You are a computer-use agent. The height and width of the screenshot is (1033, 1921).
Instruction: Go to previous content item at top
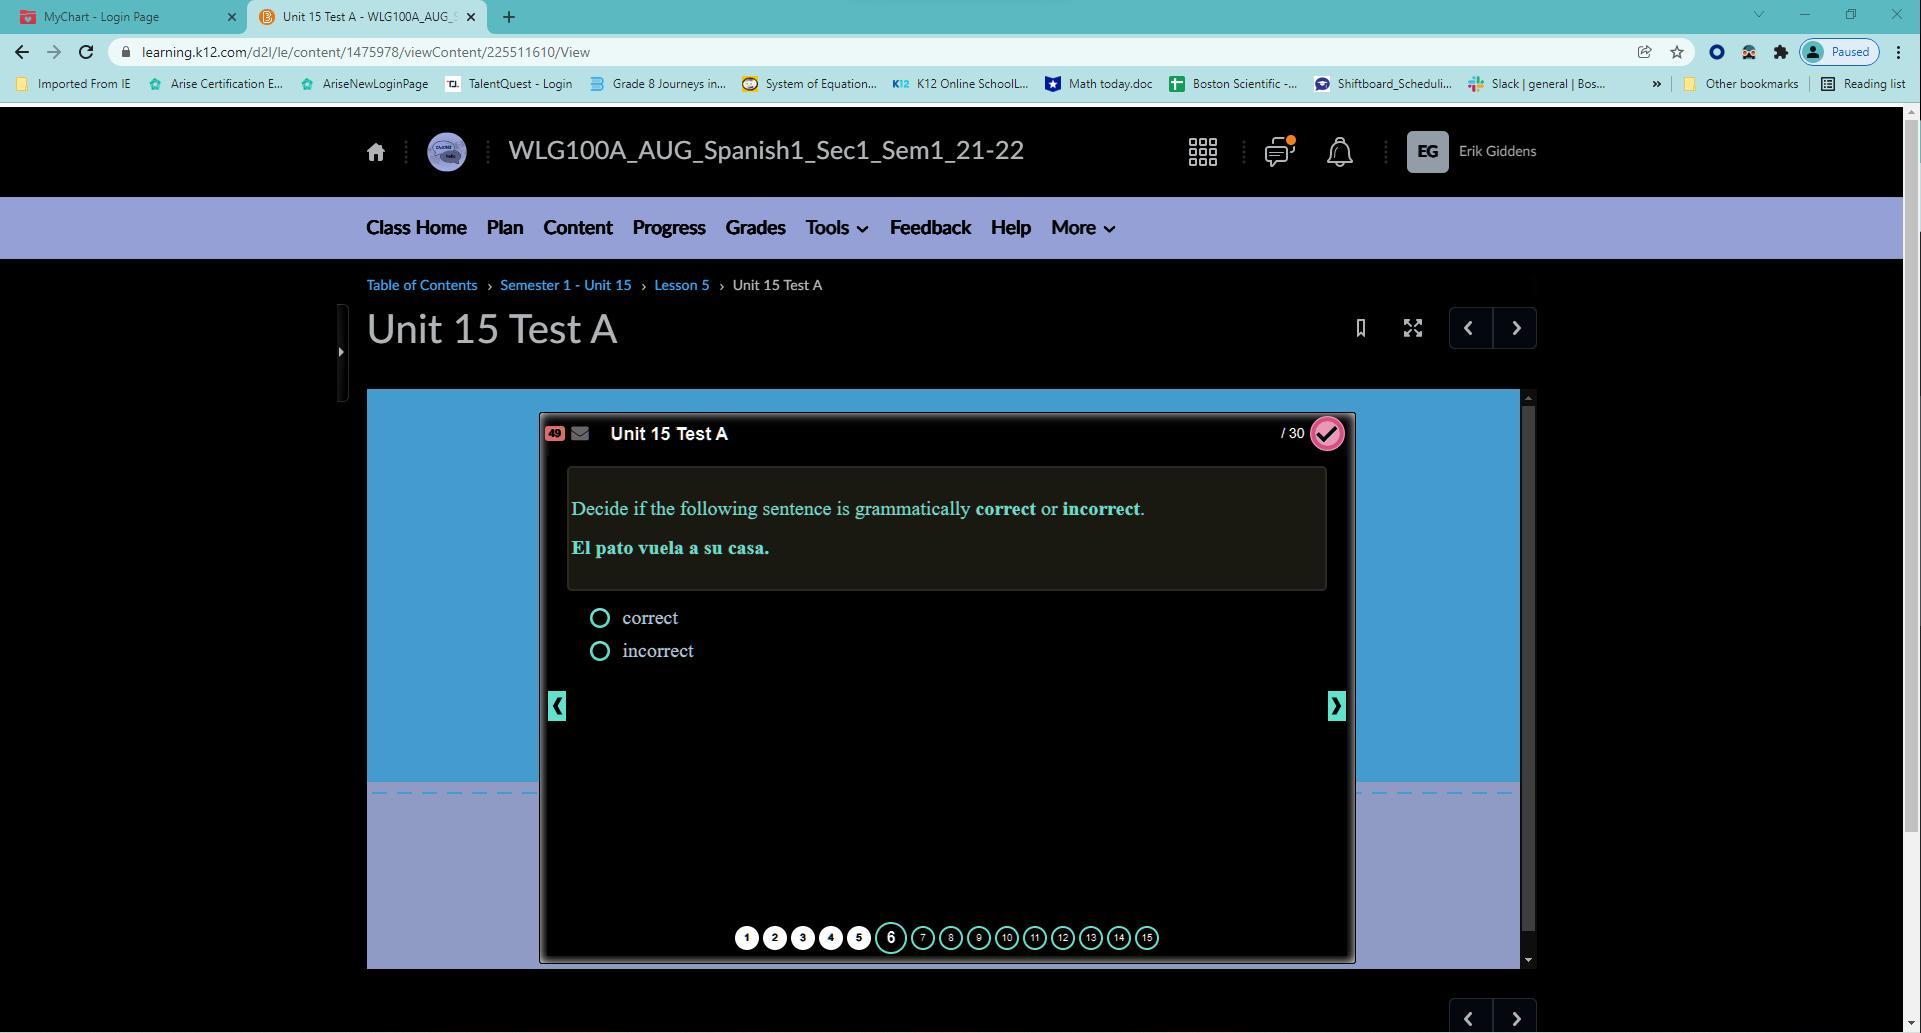tap(1470, 328)
